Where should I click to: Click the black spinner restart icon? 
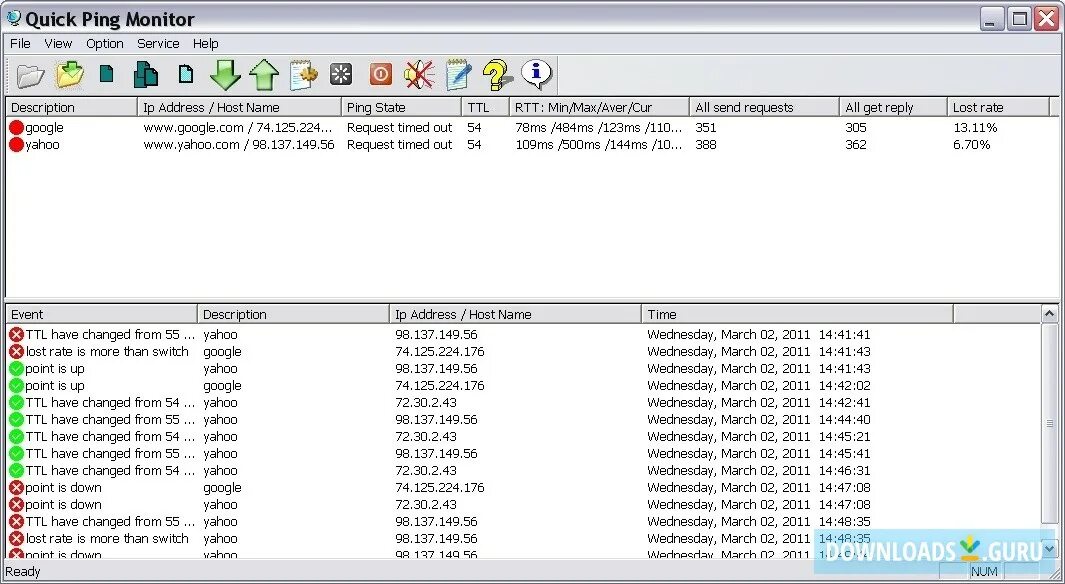pyautogui.click(x=341, y=74)
